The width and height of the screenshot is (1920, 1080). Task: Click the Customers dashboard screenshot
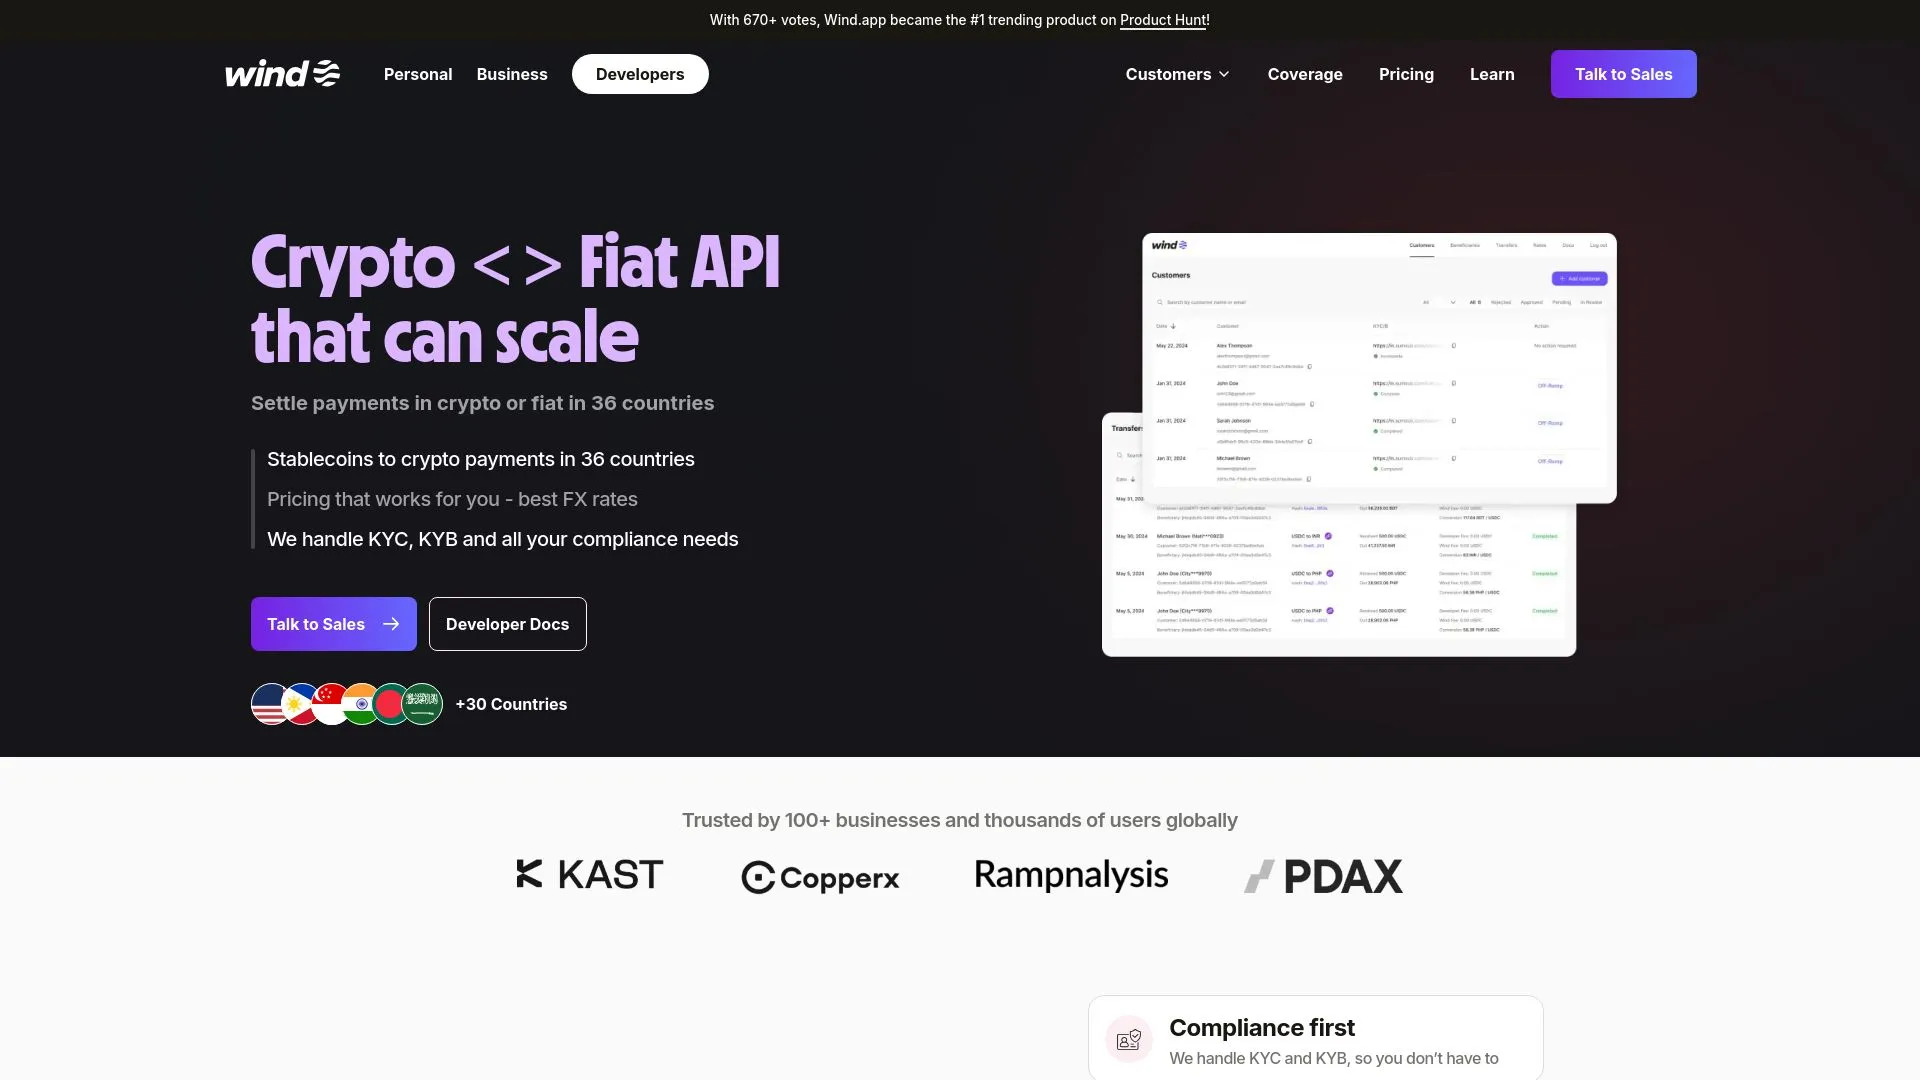pyautogui.click(x=1379, y=368)
